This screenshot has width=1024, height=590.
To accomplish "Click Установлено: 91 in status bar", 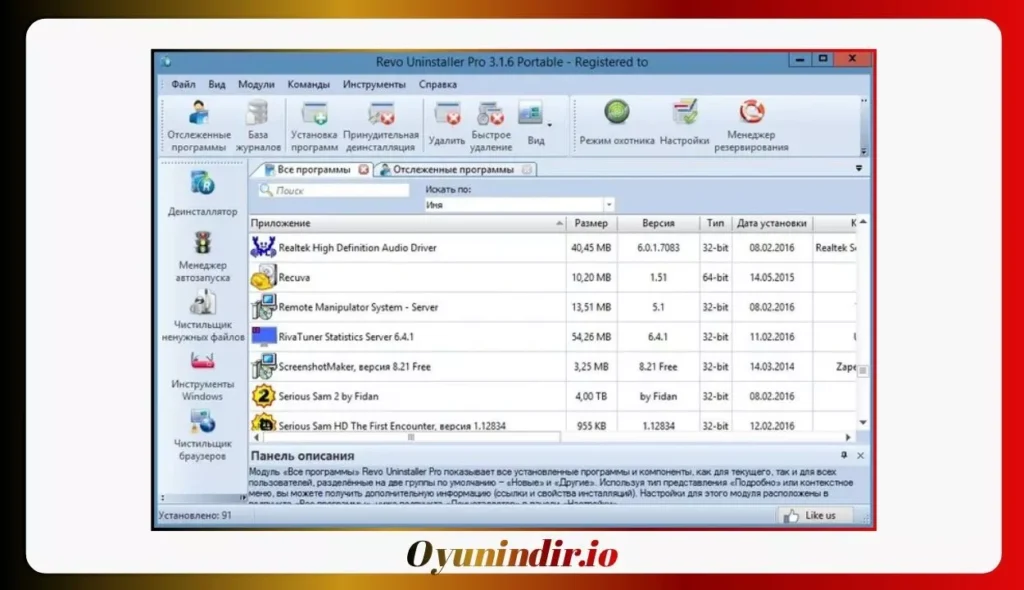I will click(195, 515).
